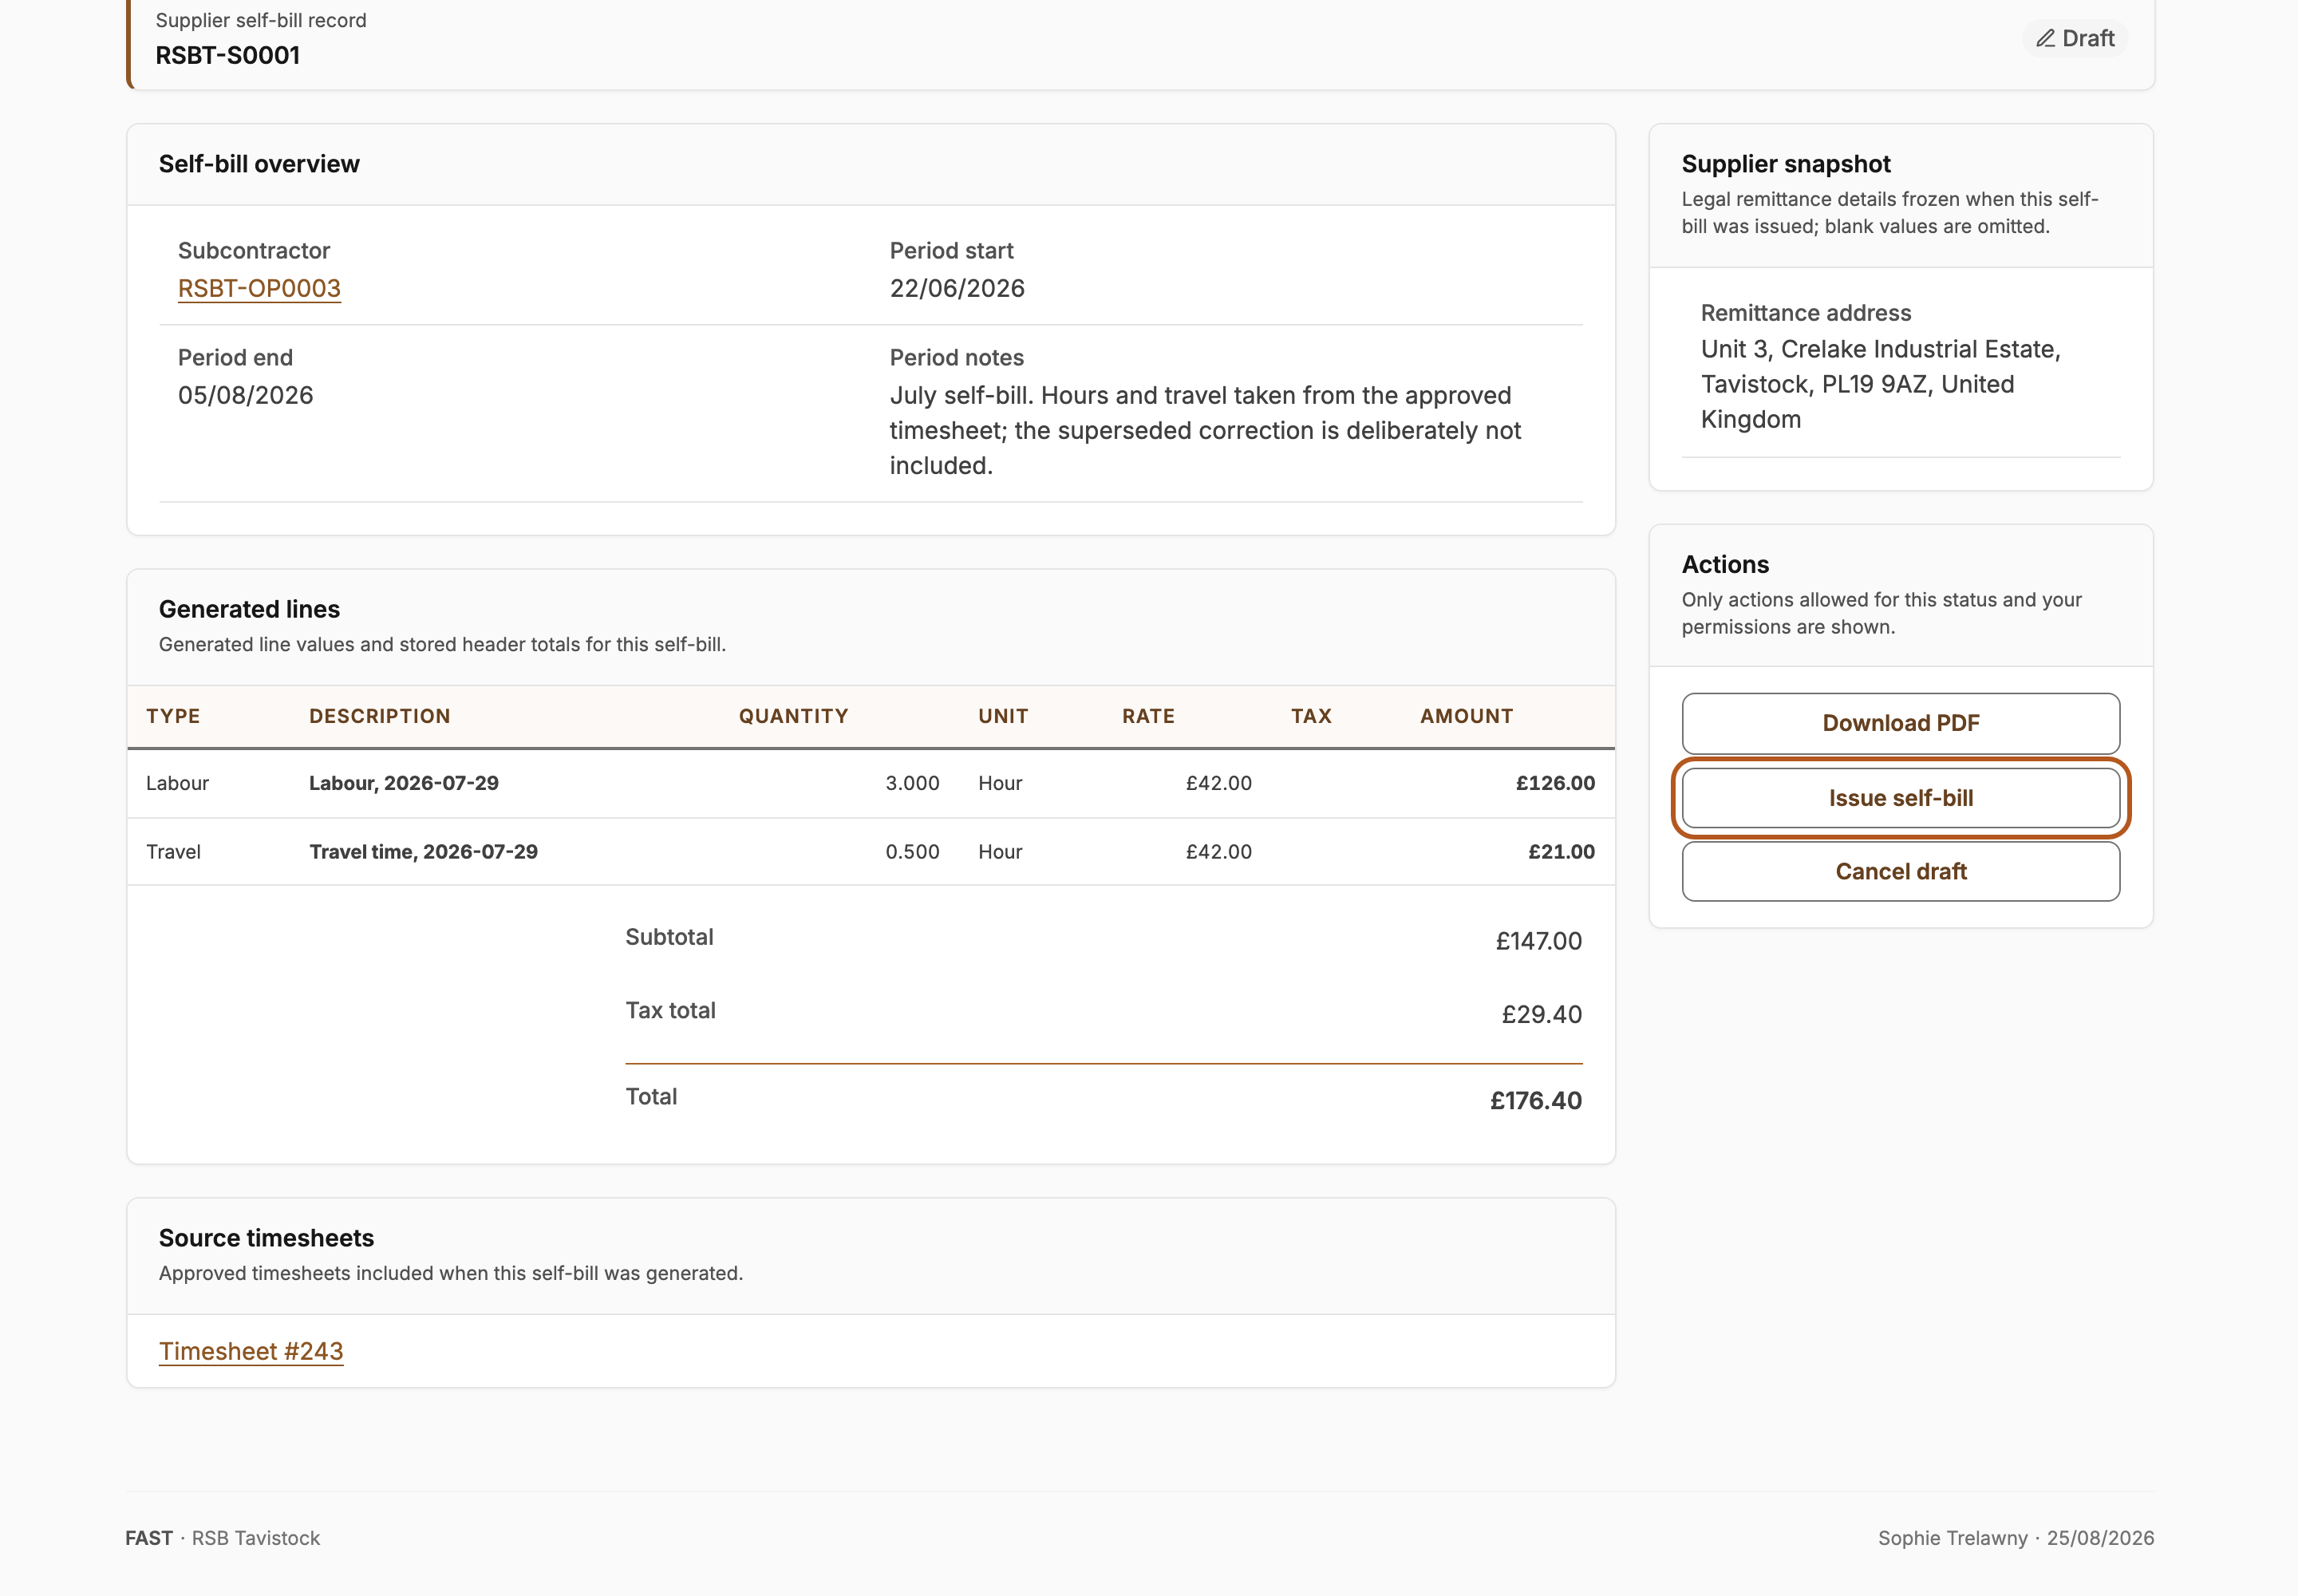Click the Travel type cell
Image resolution: width=2298 pixels, height=1596 pixels.
click(173, 852)
